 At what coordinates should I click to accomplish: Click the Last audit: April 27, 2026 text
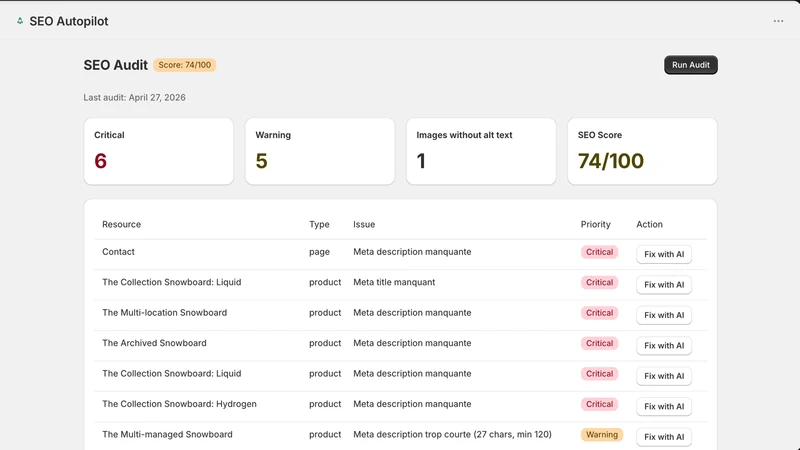135,97
